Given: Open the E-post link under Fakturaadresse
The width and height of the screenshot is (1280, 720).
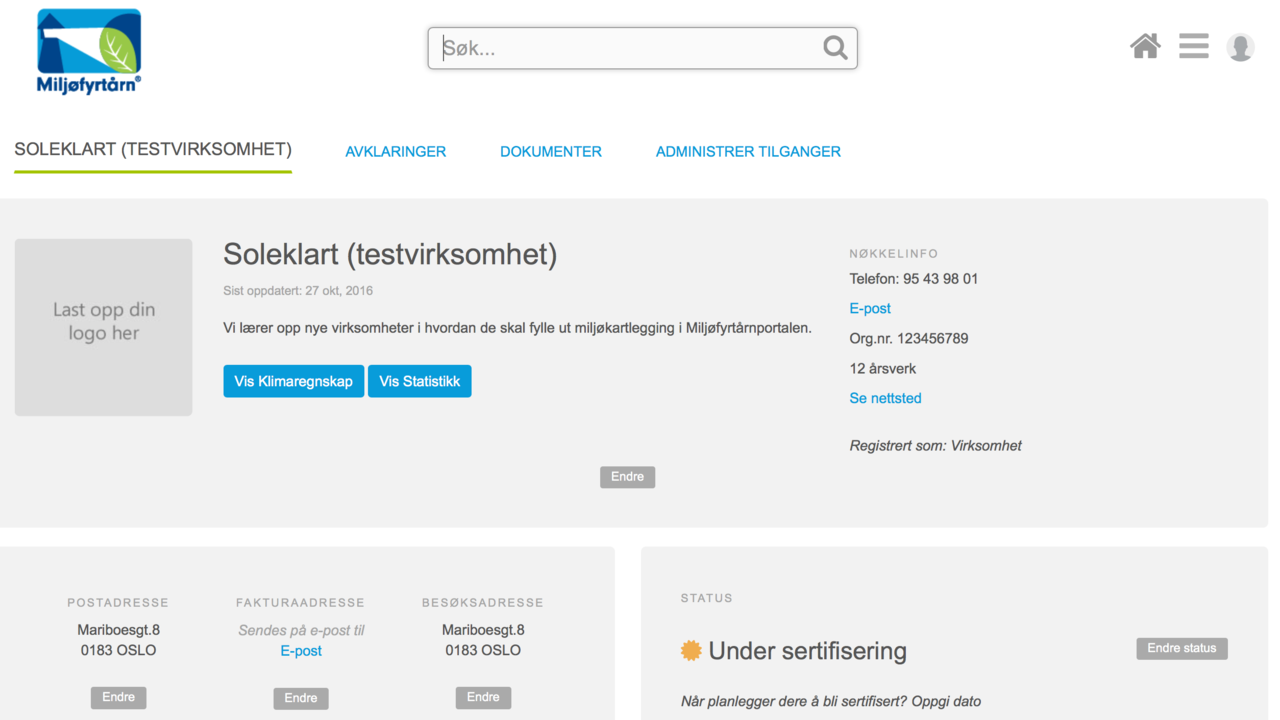Looking at the screenshot, I should click(x=301, y=651).
